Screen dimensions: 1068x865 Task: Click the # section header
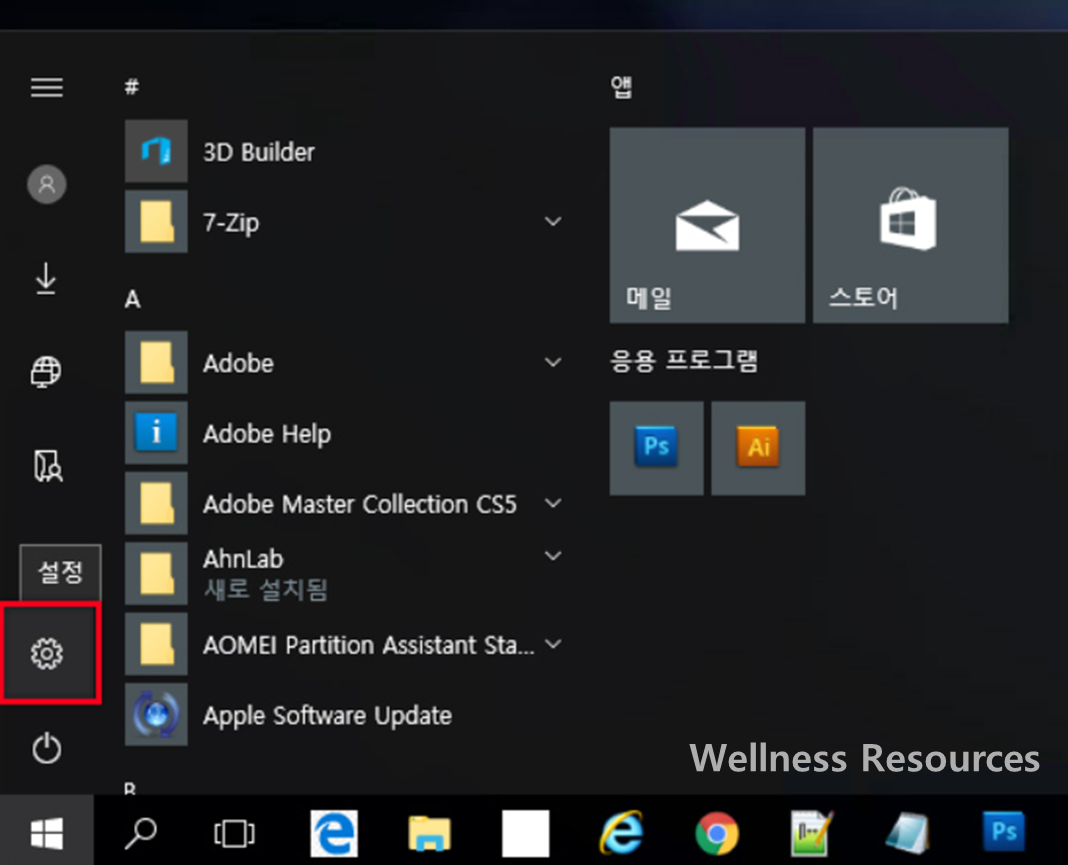tap(132, 86)
